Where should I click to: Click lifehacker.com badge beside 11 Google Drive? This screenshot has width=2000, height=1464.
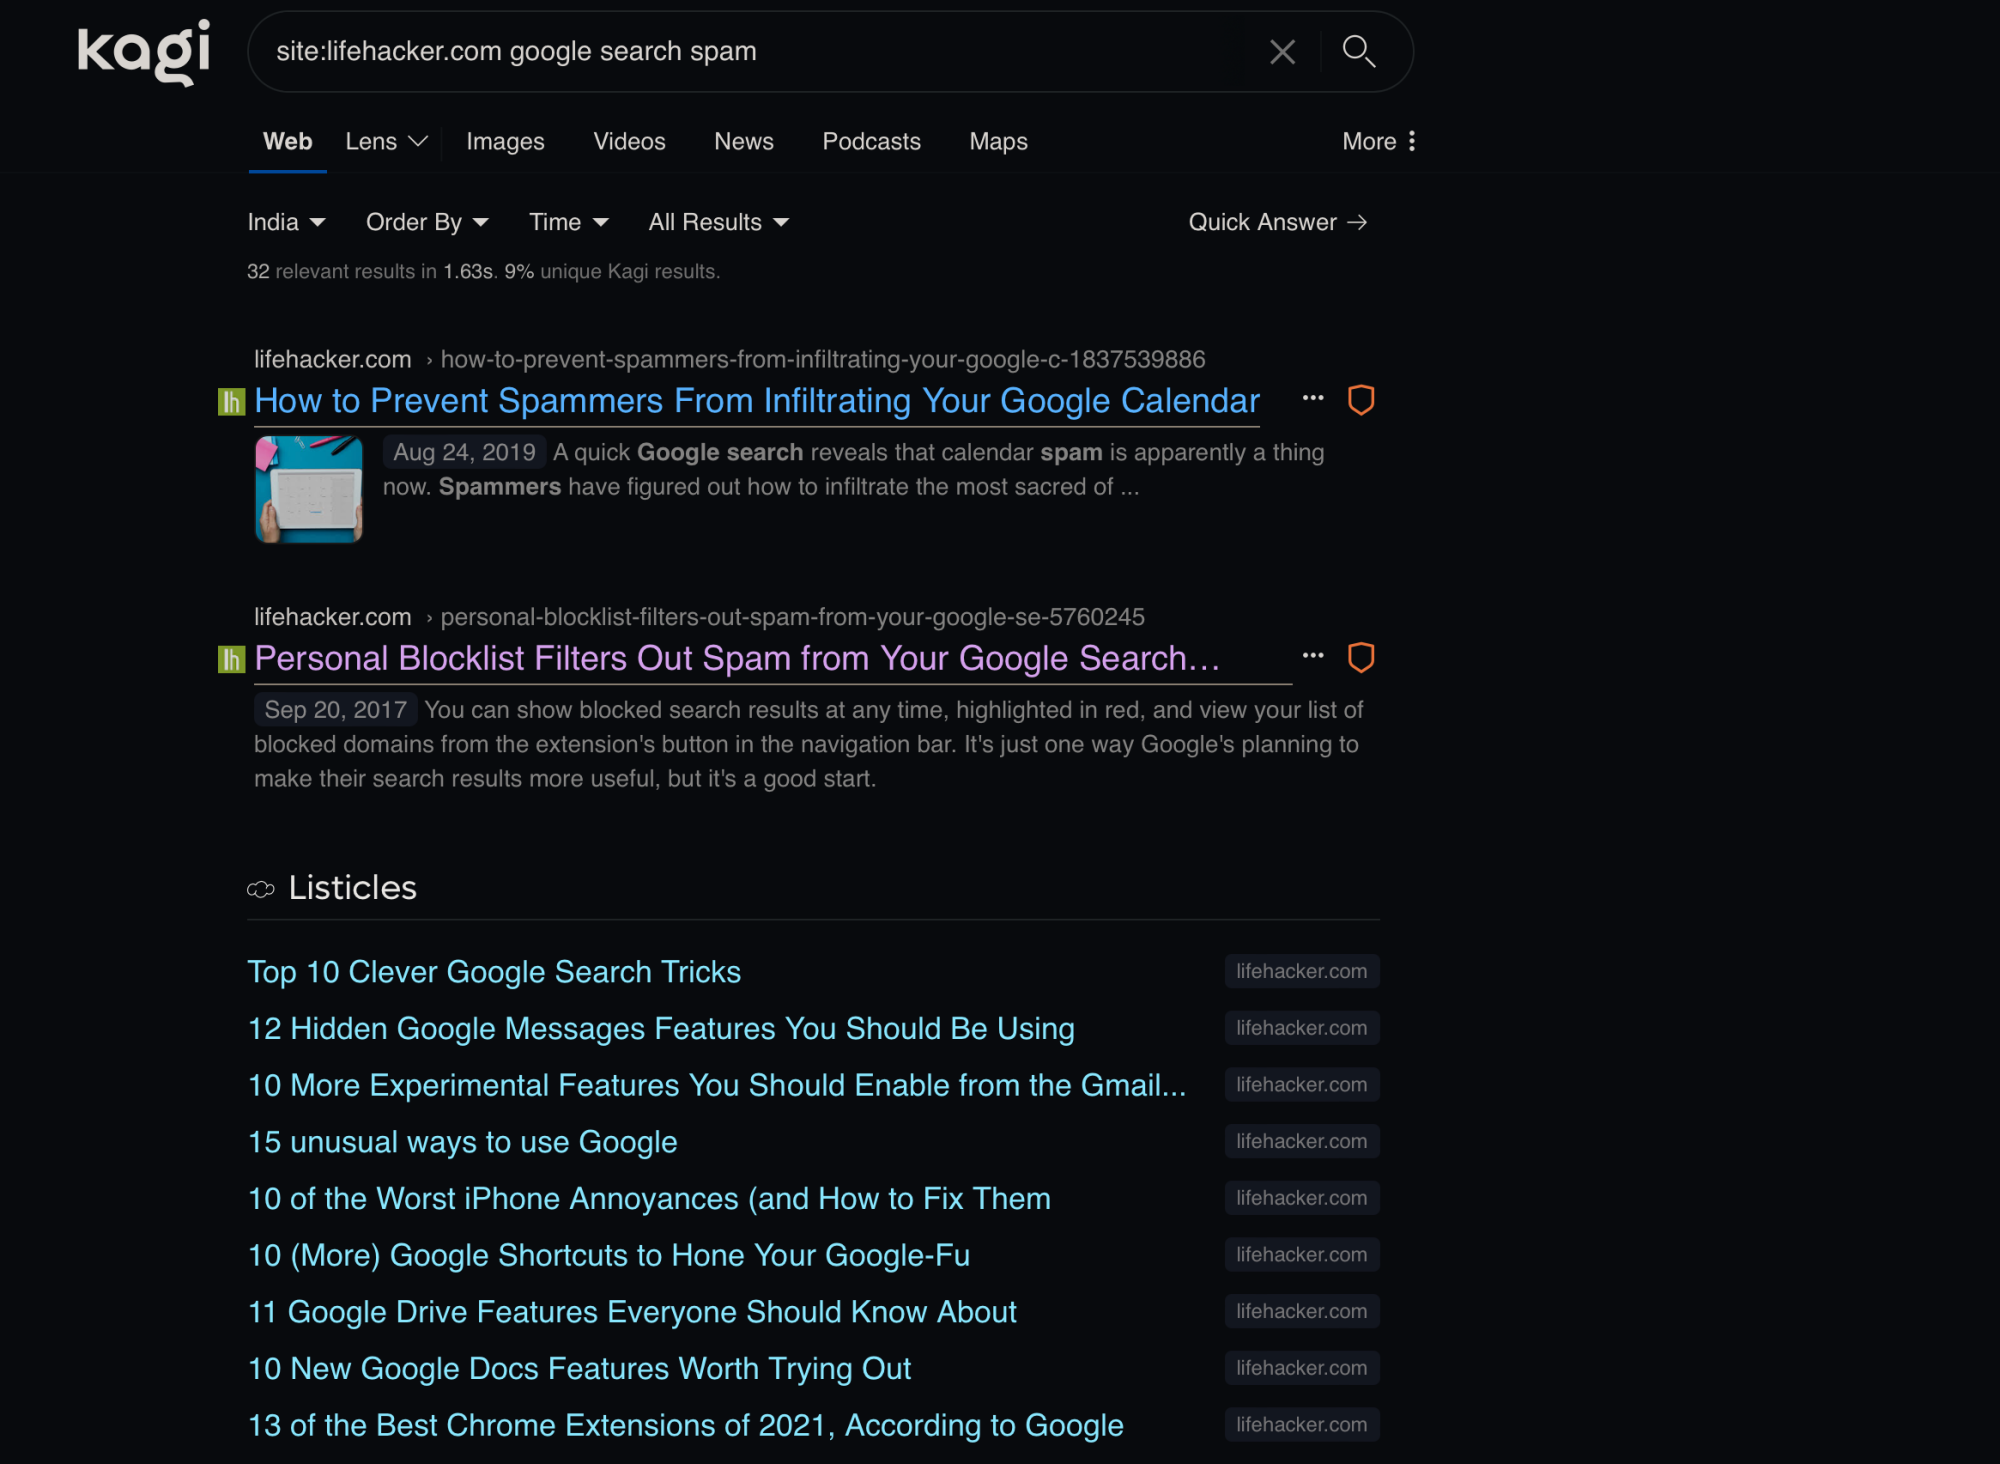click(1302, 1311)
